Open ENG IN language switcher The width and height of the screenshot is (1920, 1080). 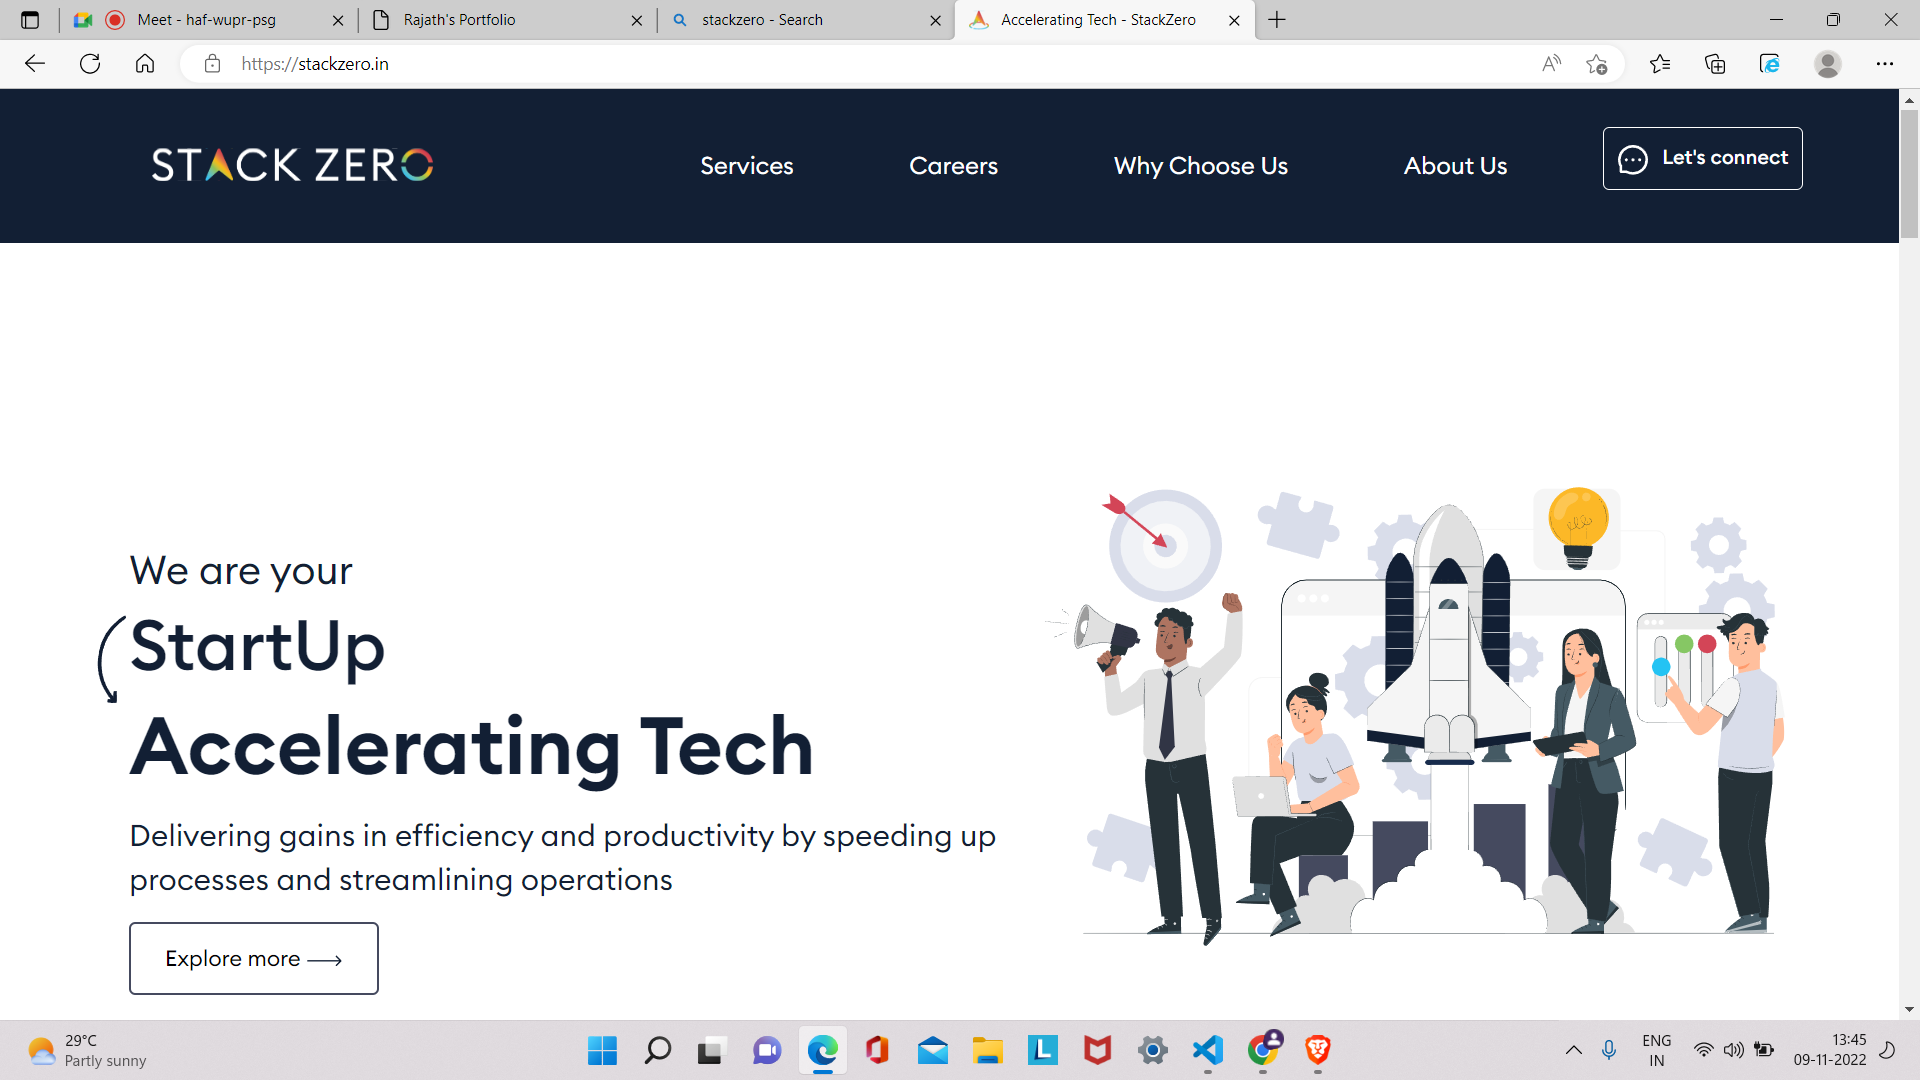pos(1656,1050)
